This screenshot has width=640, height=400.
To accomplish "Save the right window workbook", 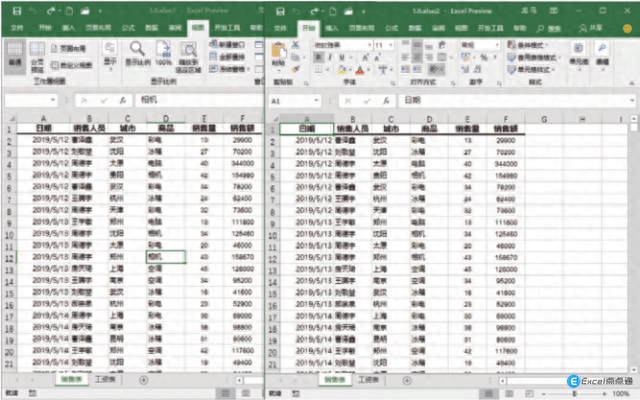I will tap(280, 11).
